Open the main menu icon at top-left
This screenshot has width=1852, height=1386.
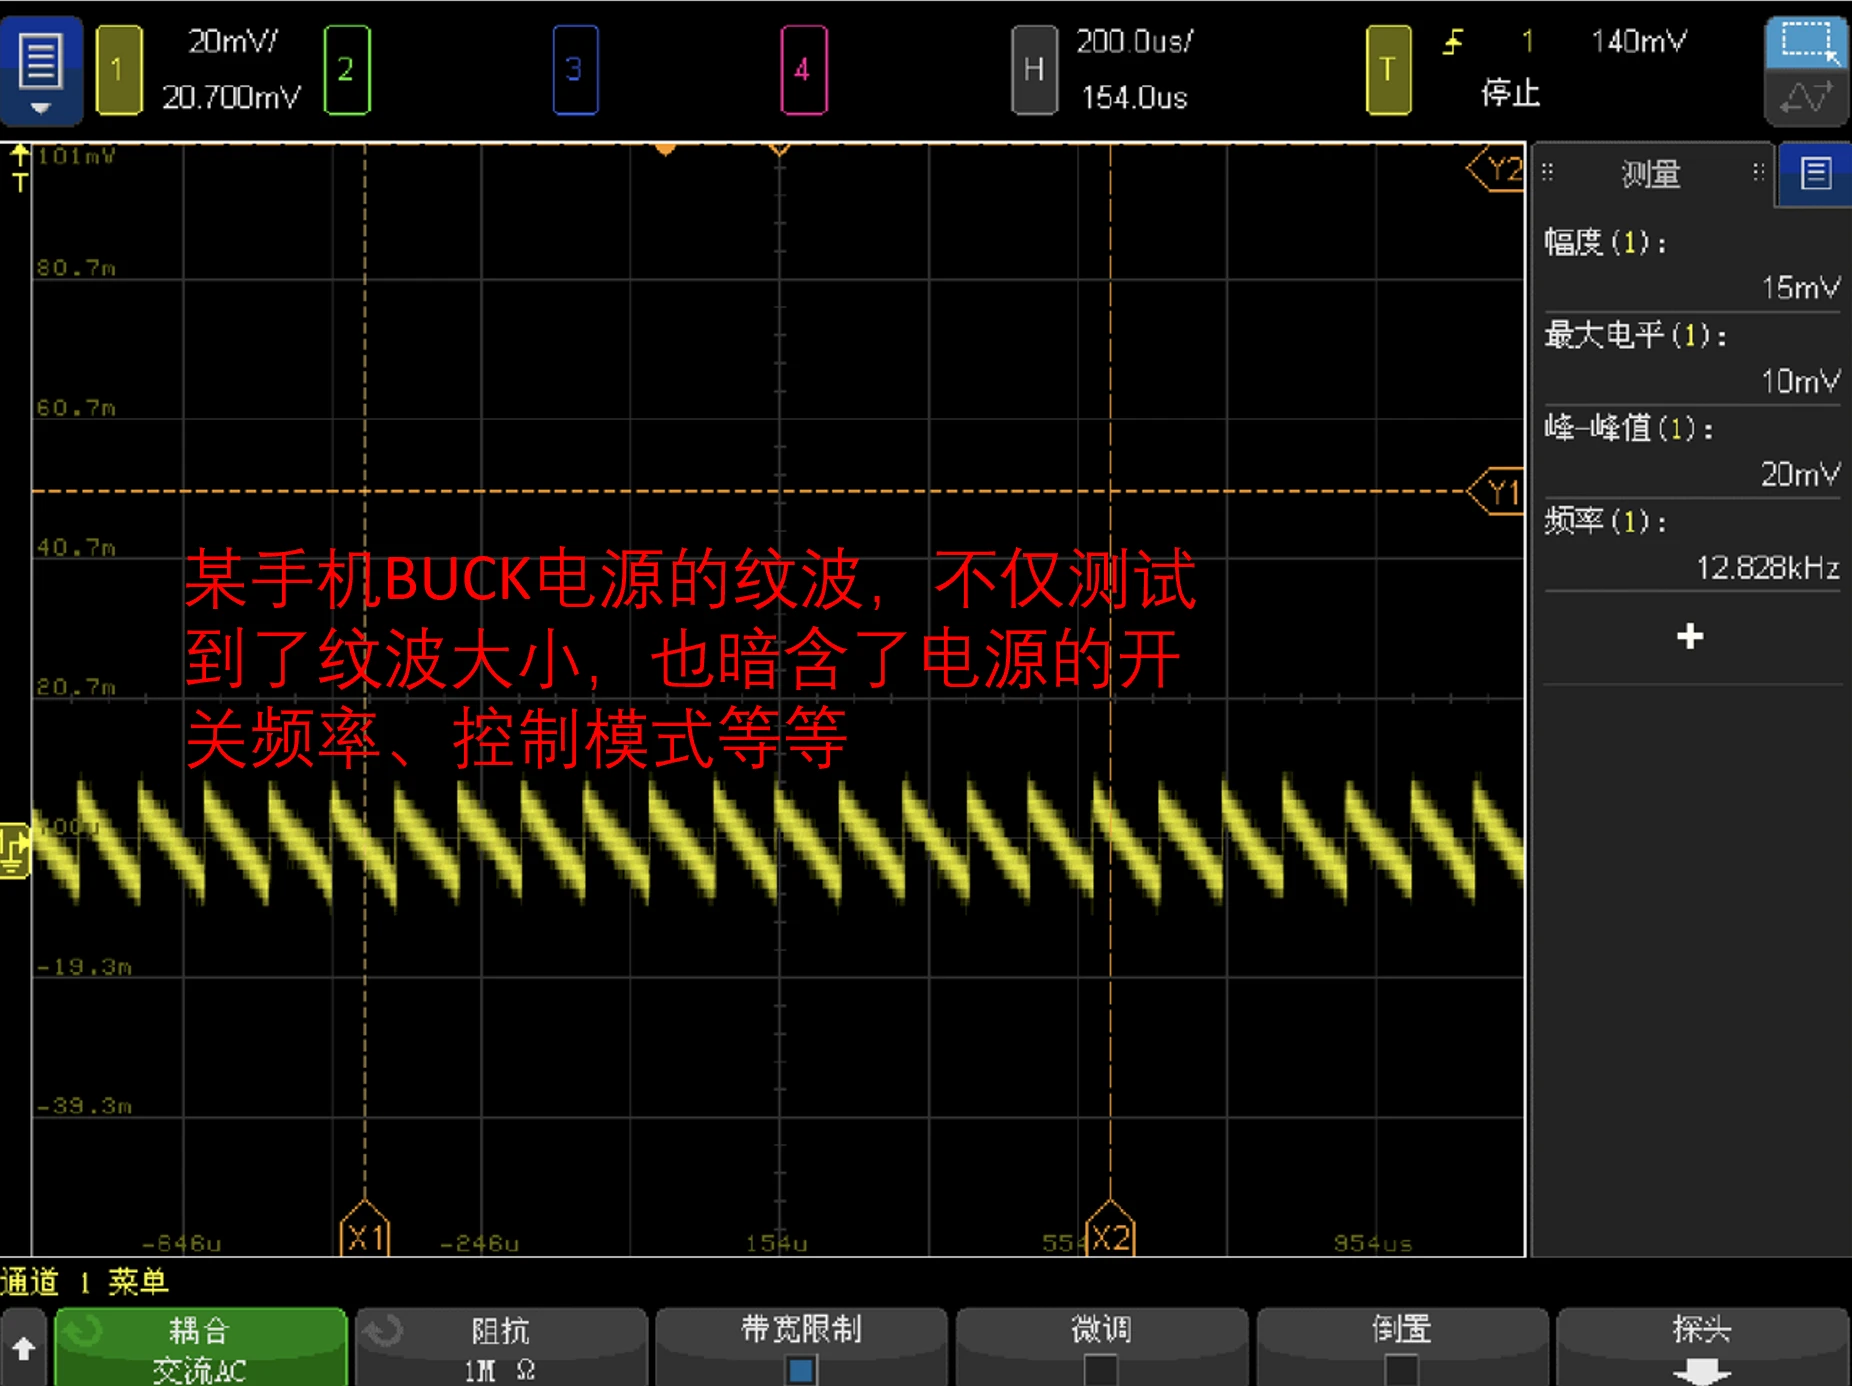point(40,69)
